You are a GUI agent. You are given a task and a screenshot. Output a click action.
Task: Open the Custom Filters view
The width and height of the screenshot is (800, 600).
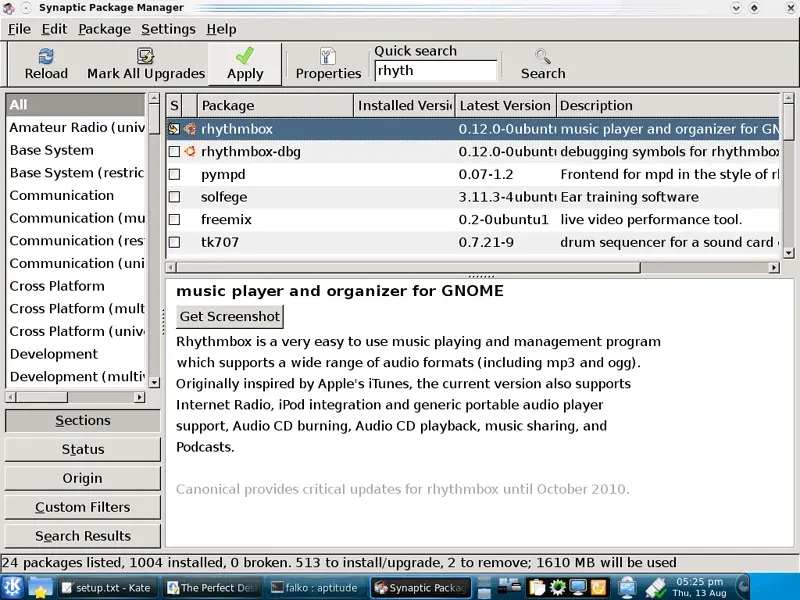(x=83, y=507)
